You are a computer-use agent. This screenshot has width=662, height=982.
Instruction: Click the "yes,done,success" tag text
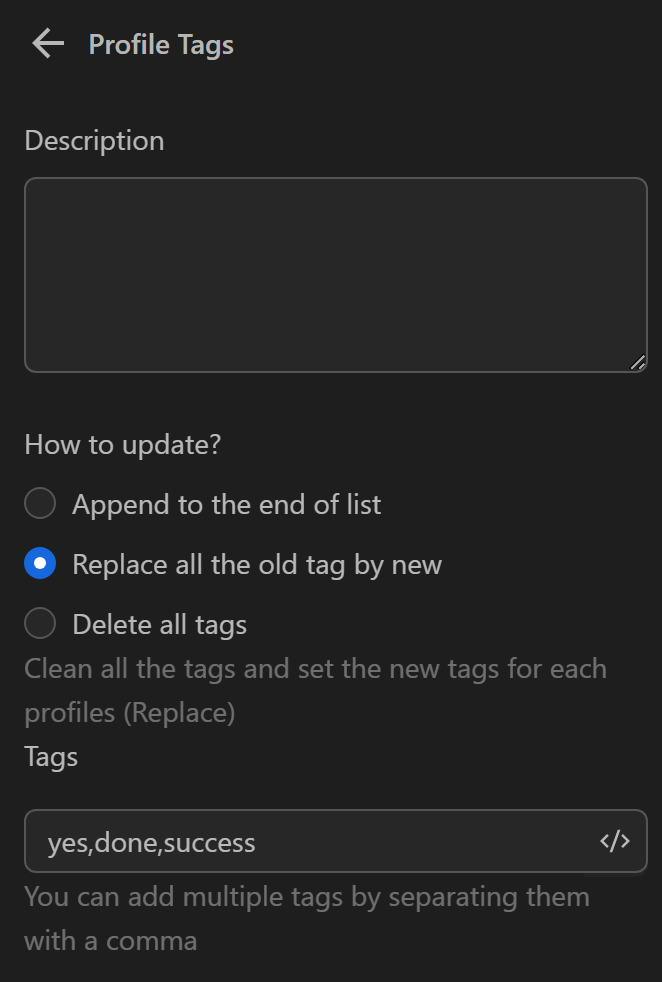click(x=152, y=843)
